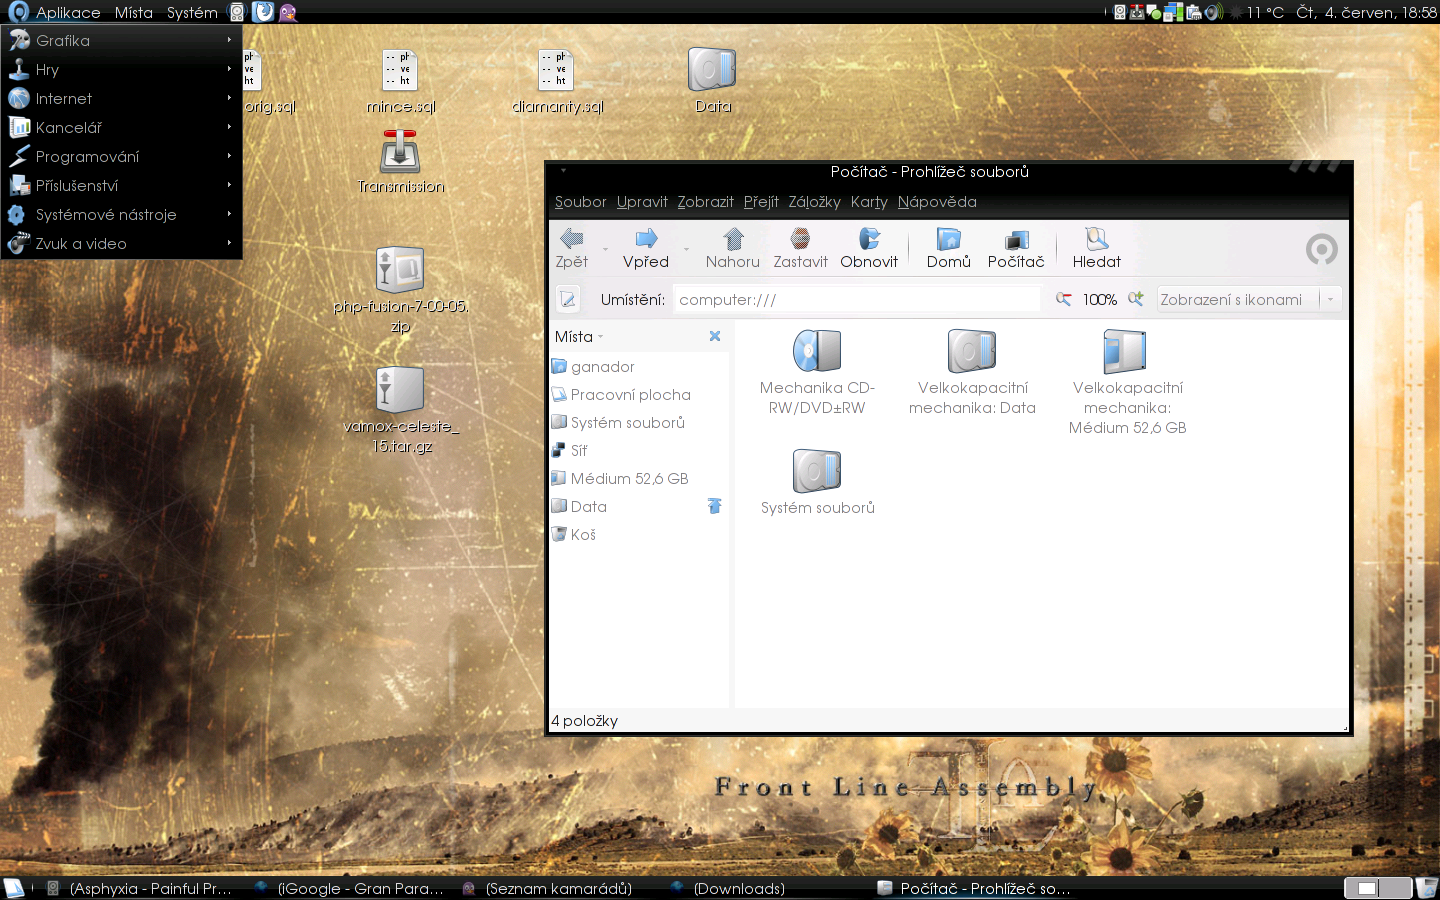Click the Pidgin launcher in top panel
1440x900 pixels.
point(288,12)
